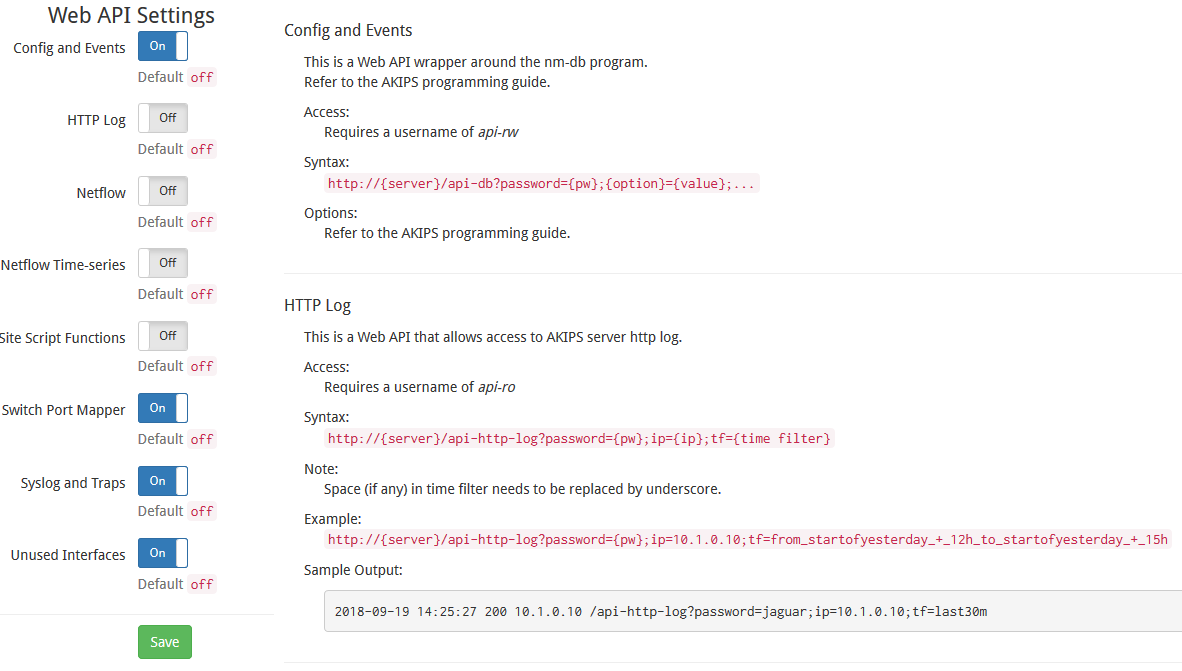Enable Netflow Time-series switch
Image resolution: width=1182 pixels, height=671 pixels.
[x=163, y=263]
